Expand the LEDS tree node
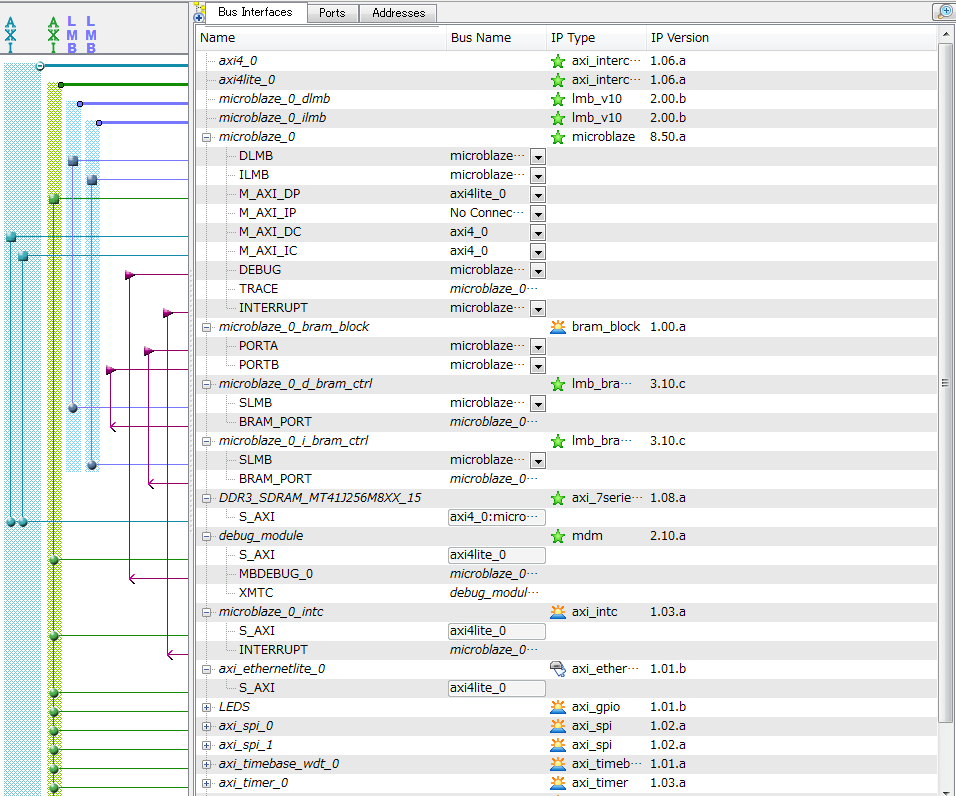The image size is (956, 796). click(x=207, y=707)
